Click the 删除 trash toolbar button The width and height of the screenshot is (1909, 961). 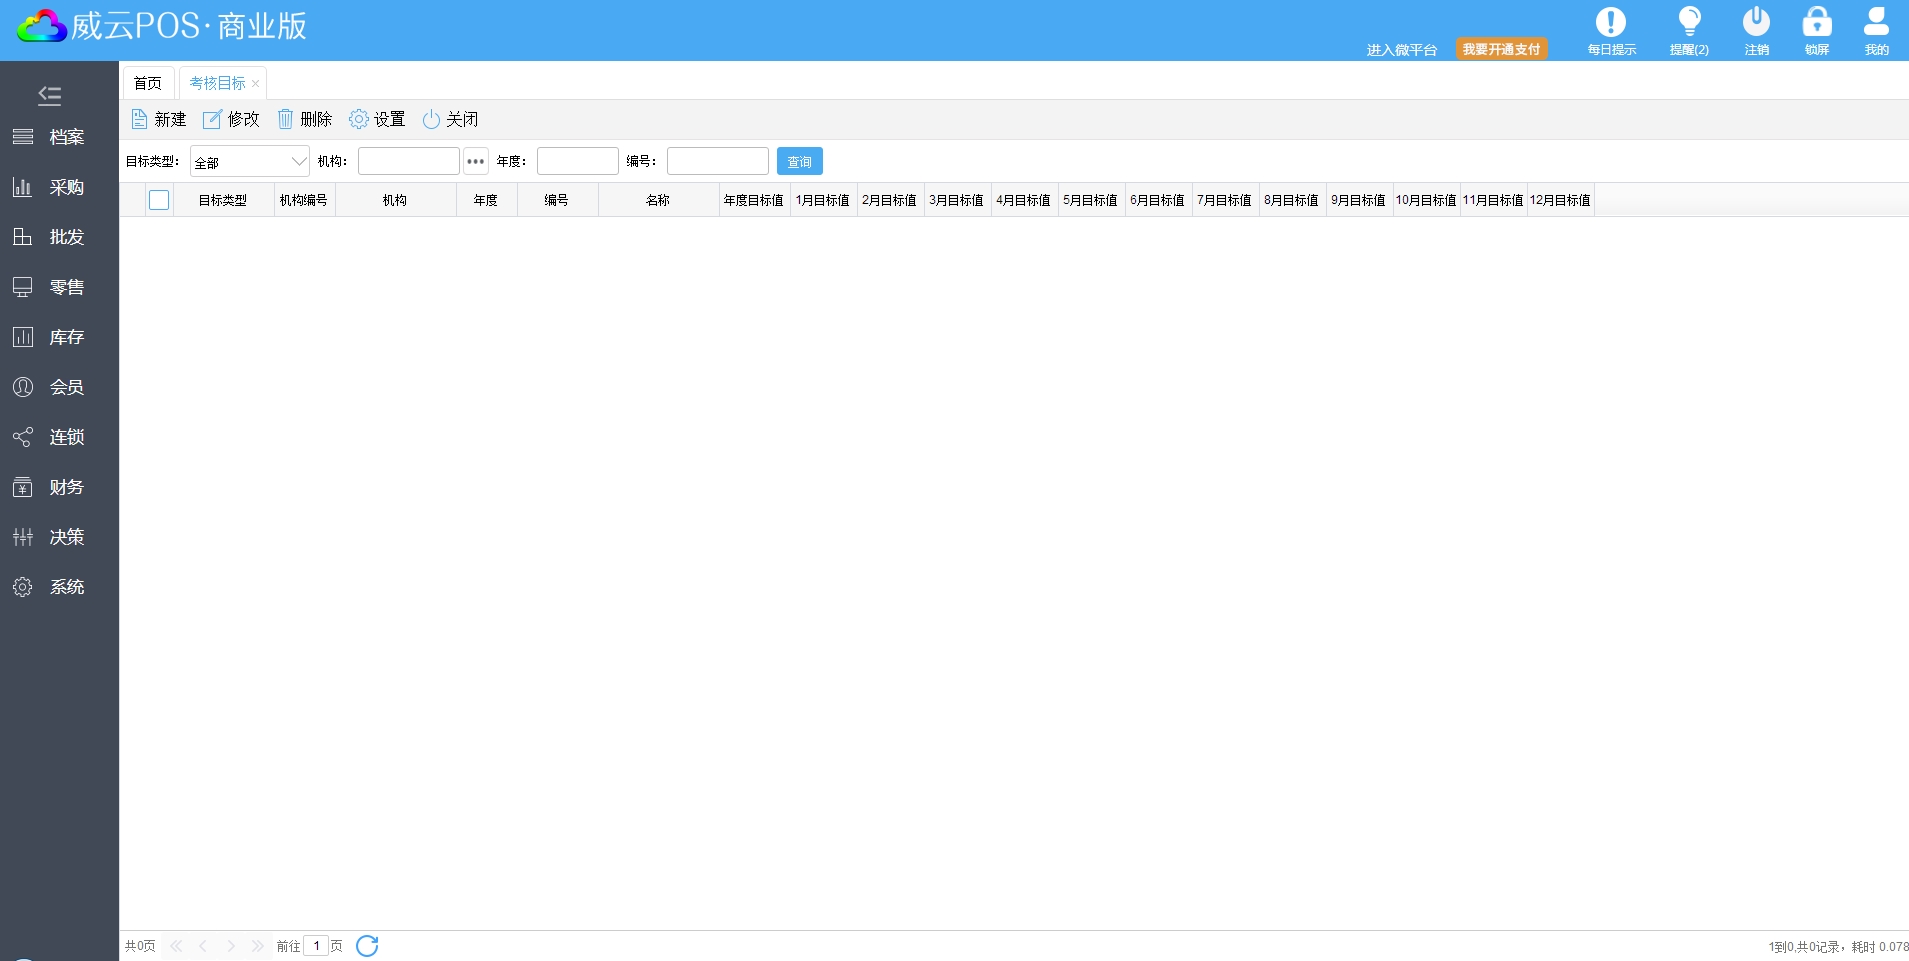305,120
